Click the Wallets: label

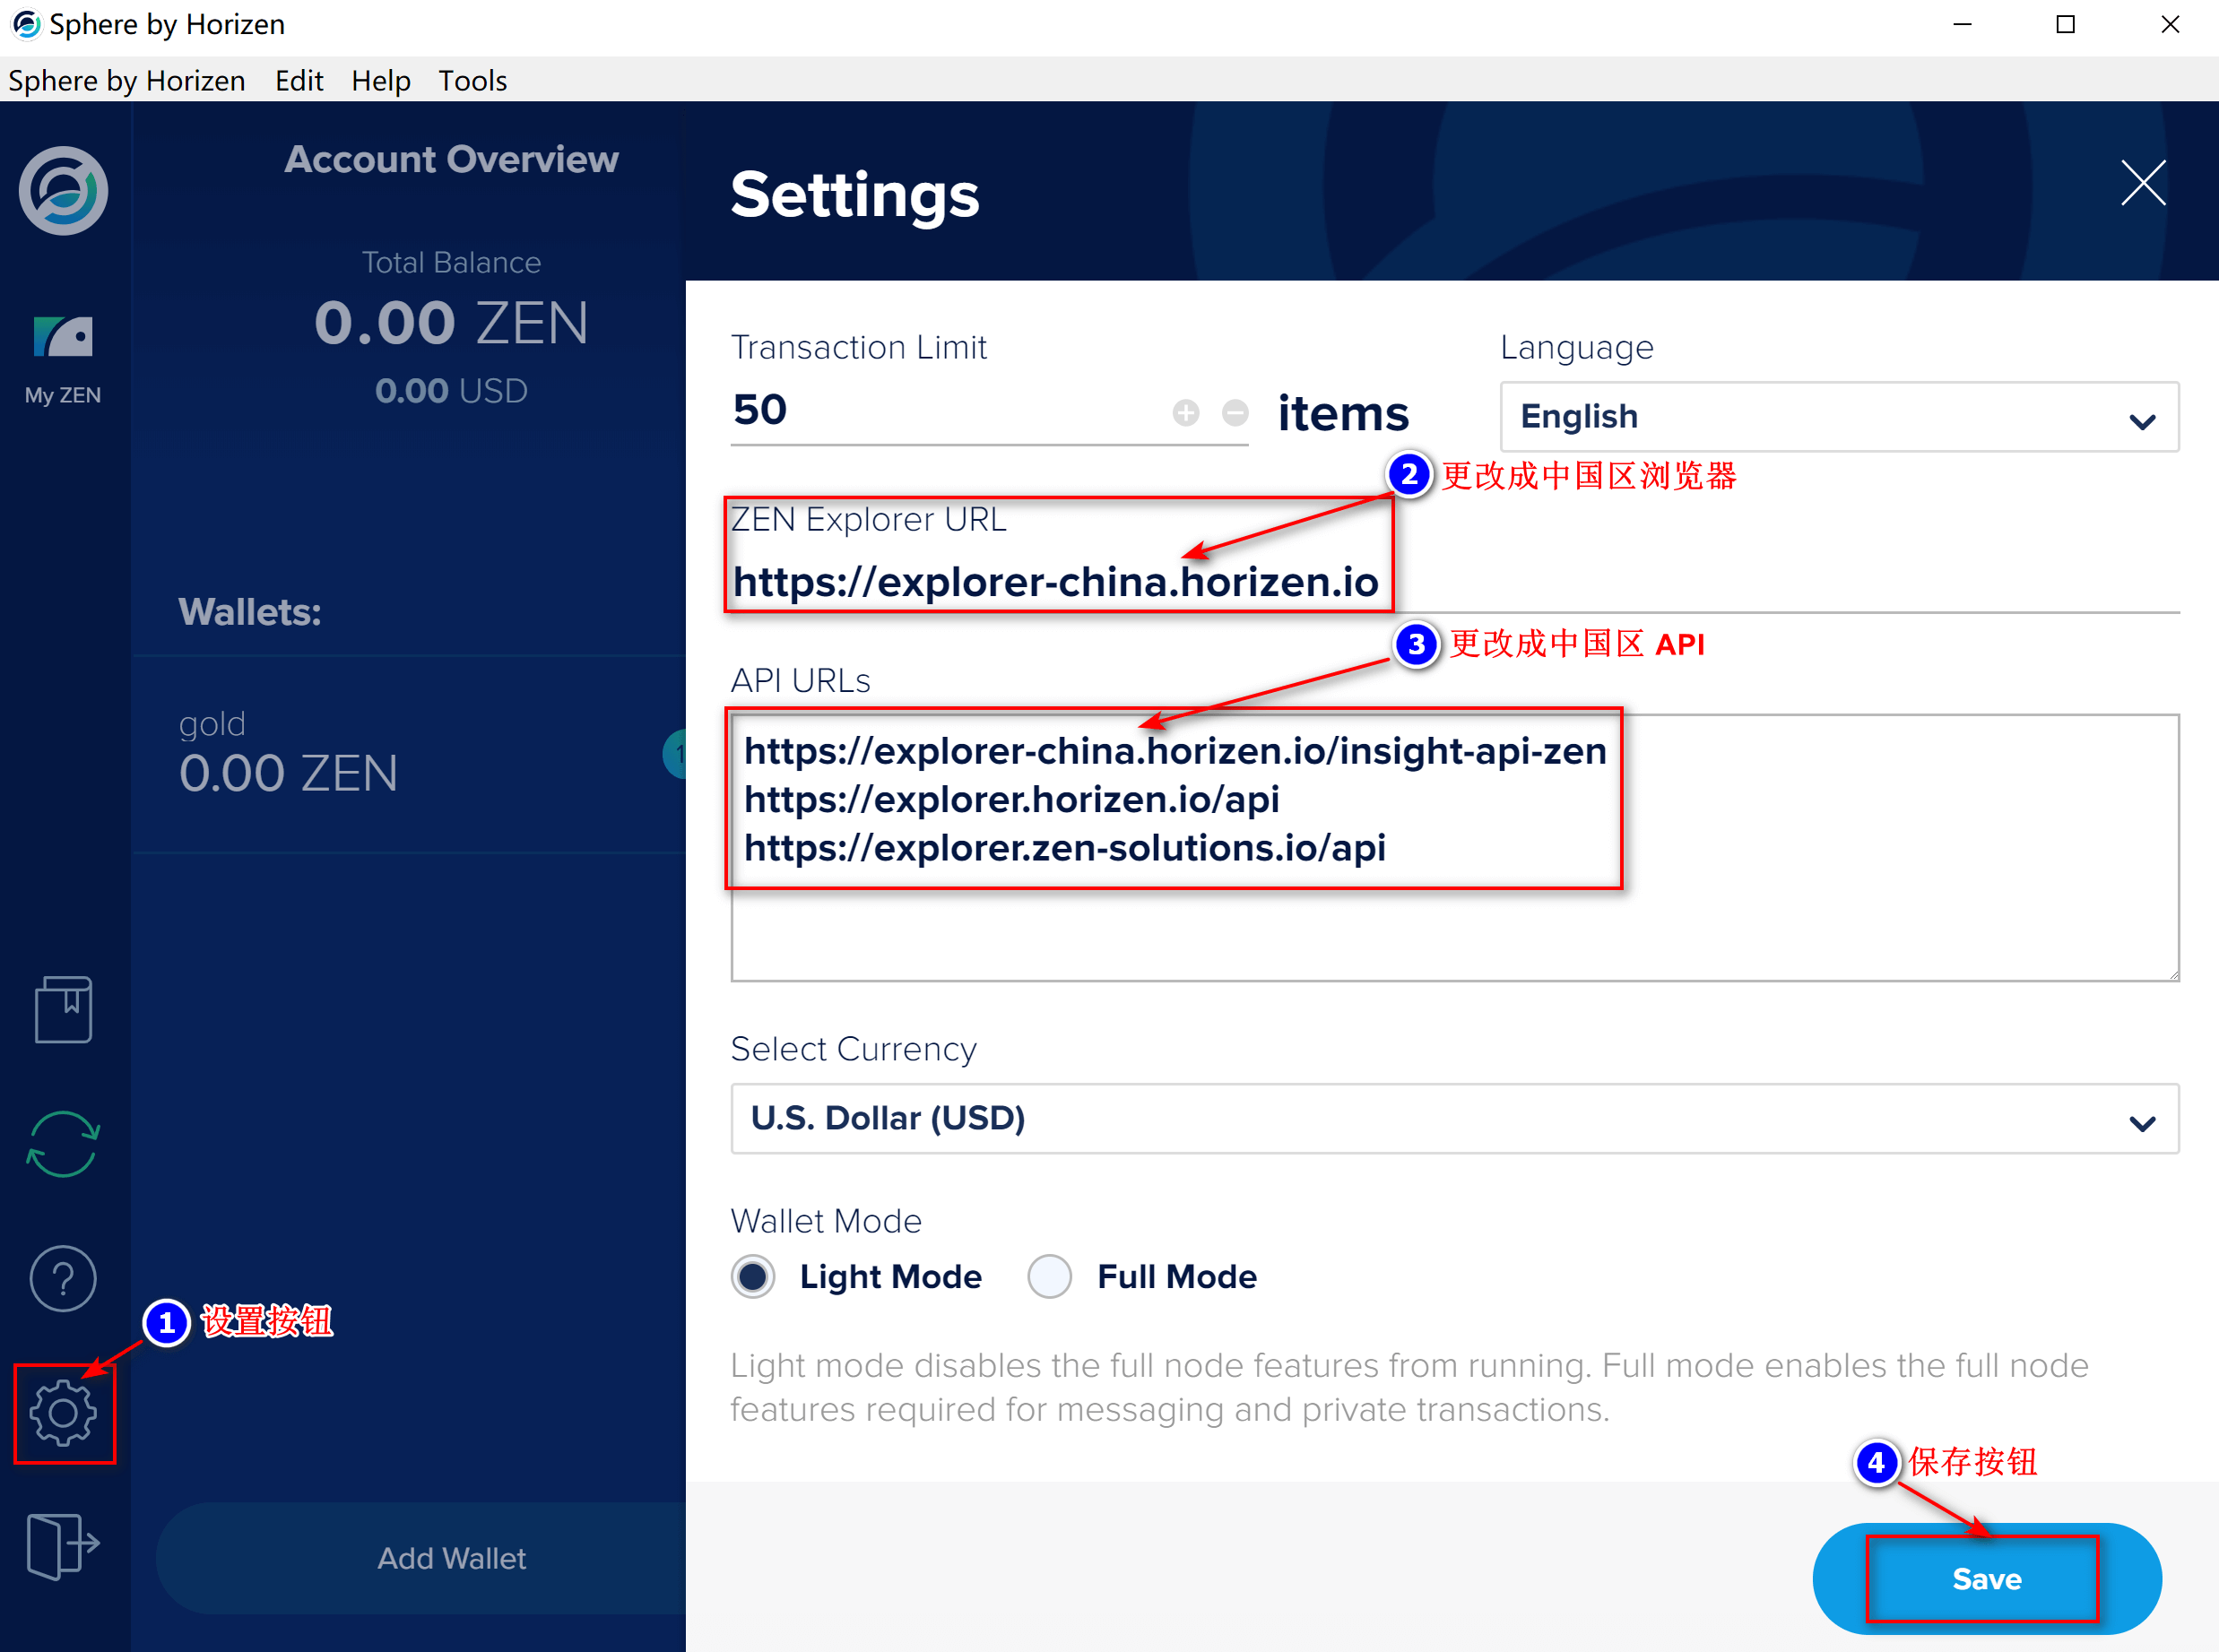tap(250, 612)
